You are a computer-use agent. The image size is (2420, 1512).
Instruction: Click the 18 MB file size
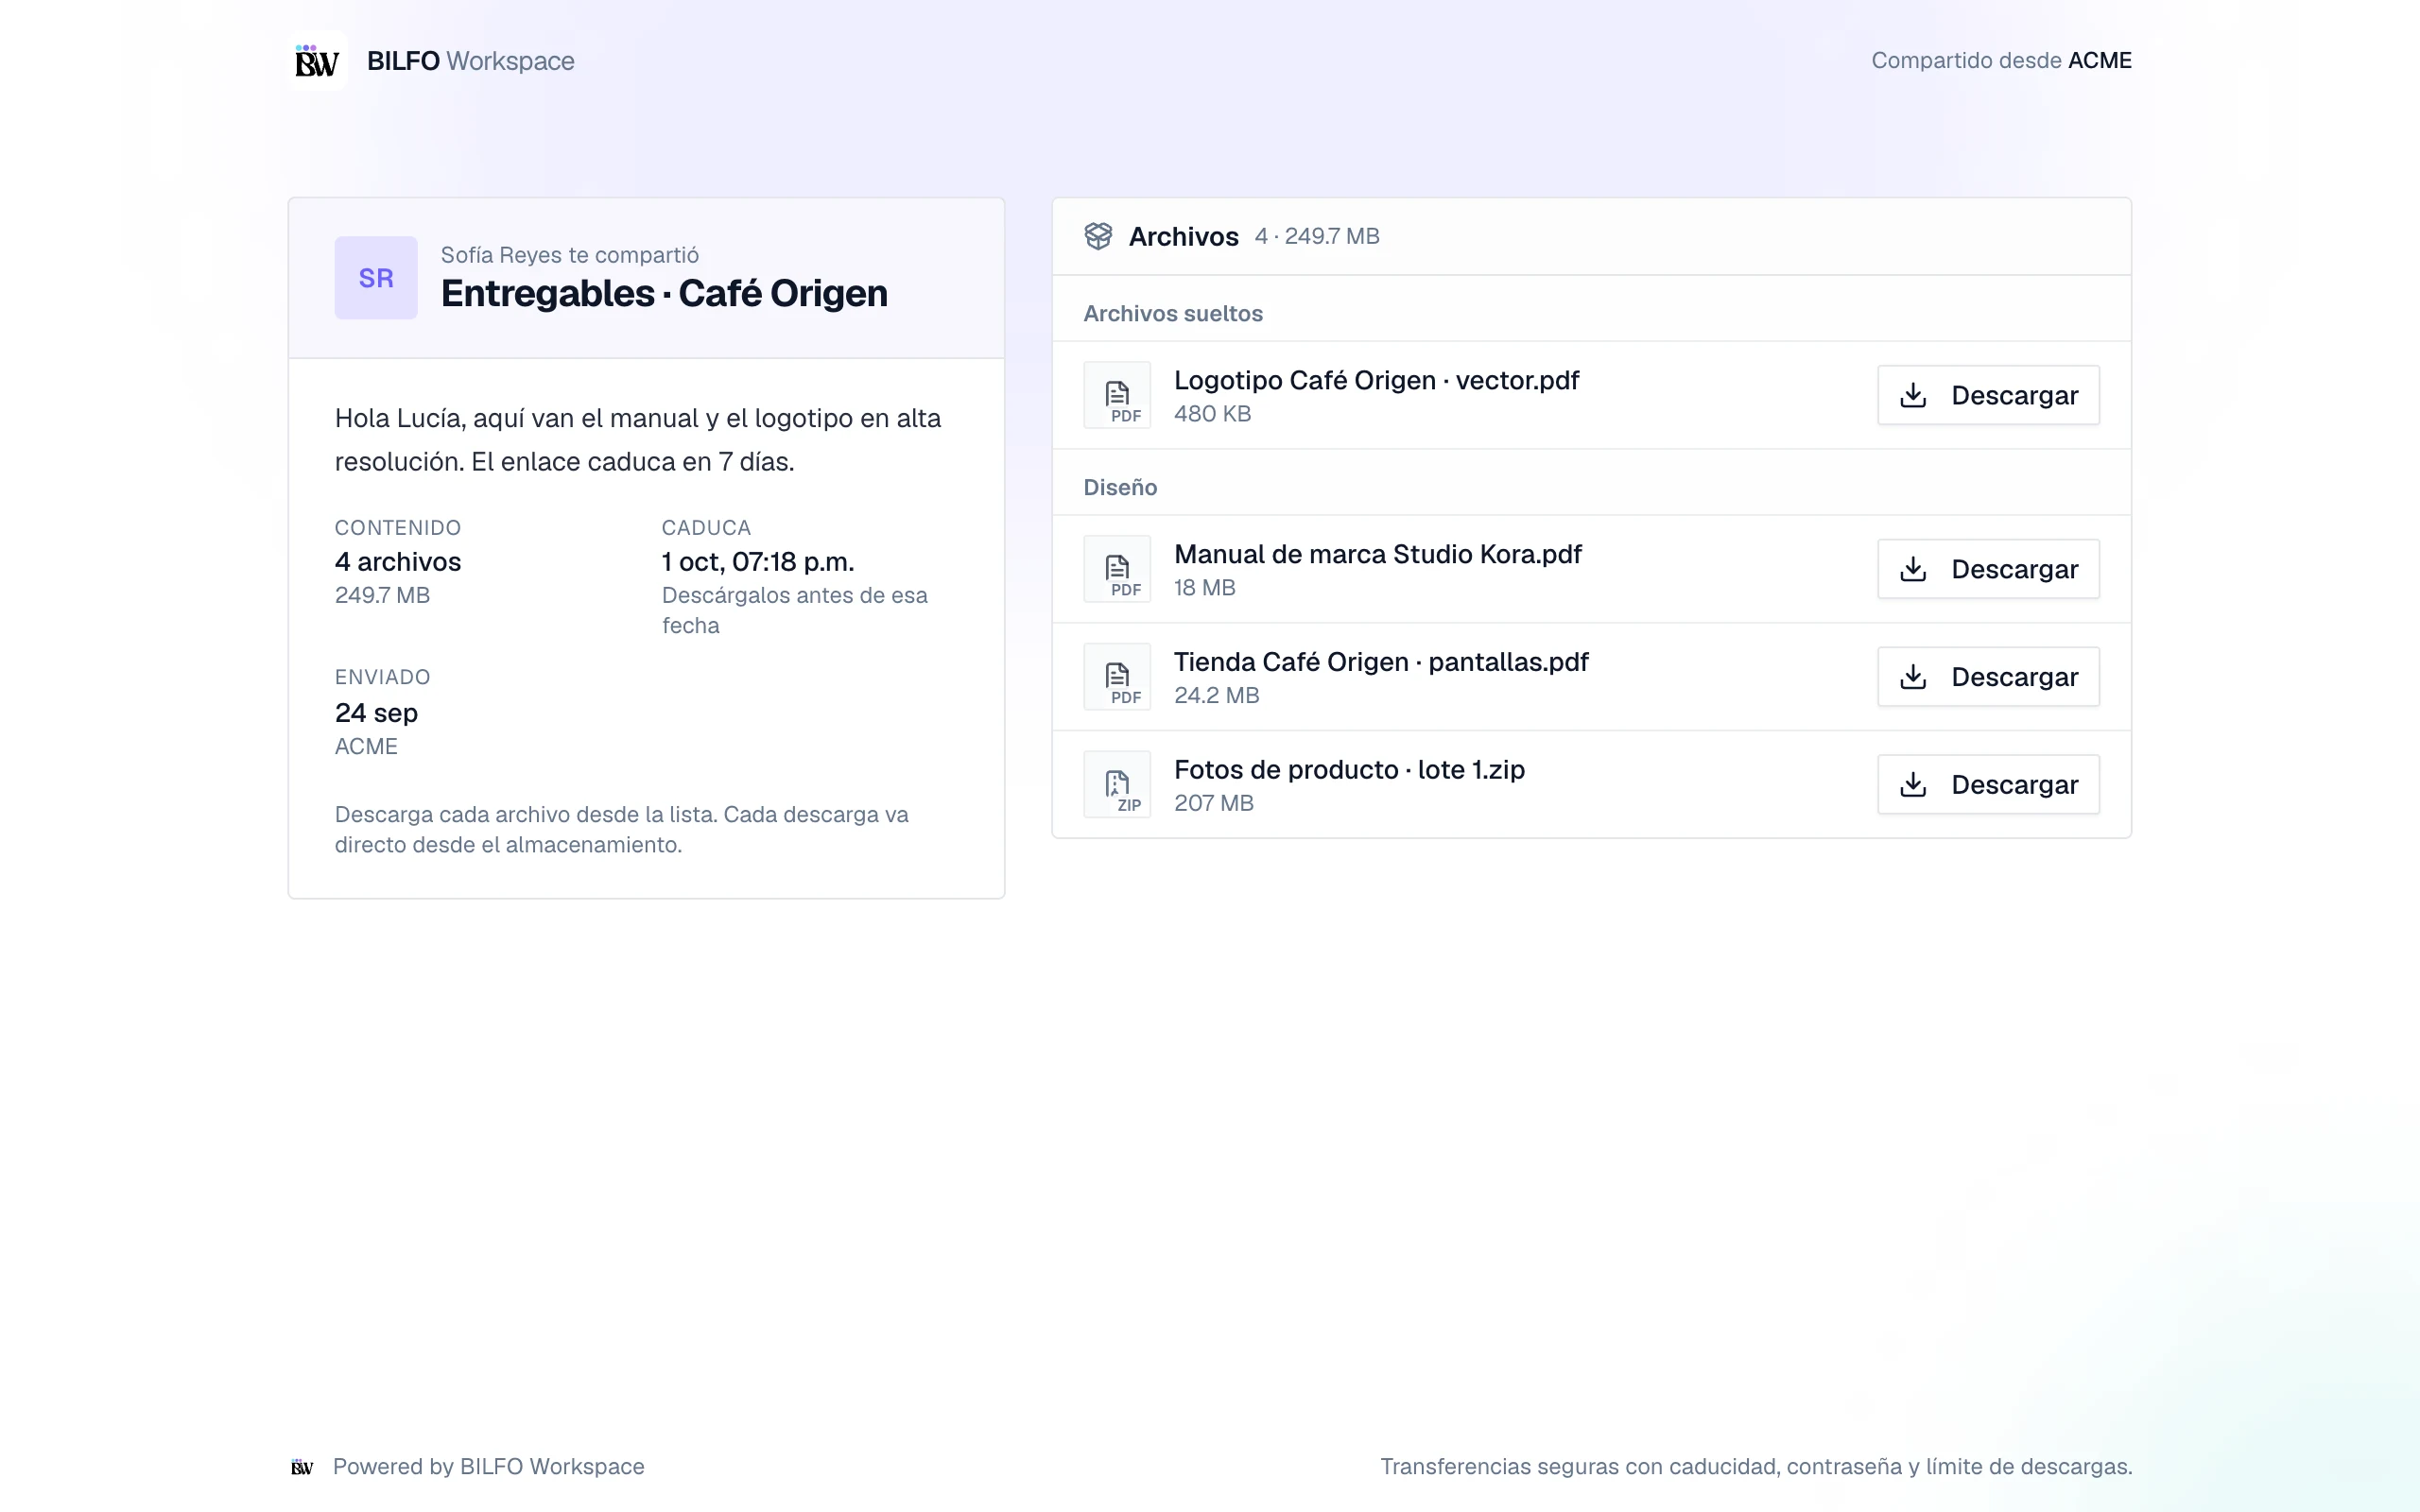1204,588
